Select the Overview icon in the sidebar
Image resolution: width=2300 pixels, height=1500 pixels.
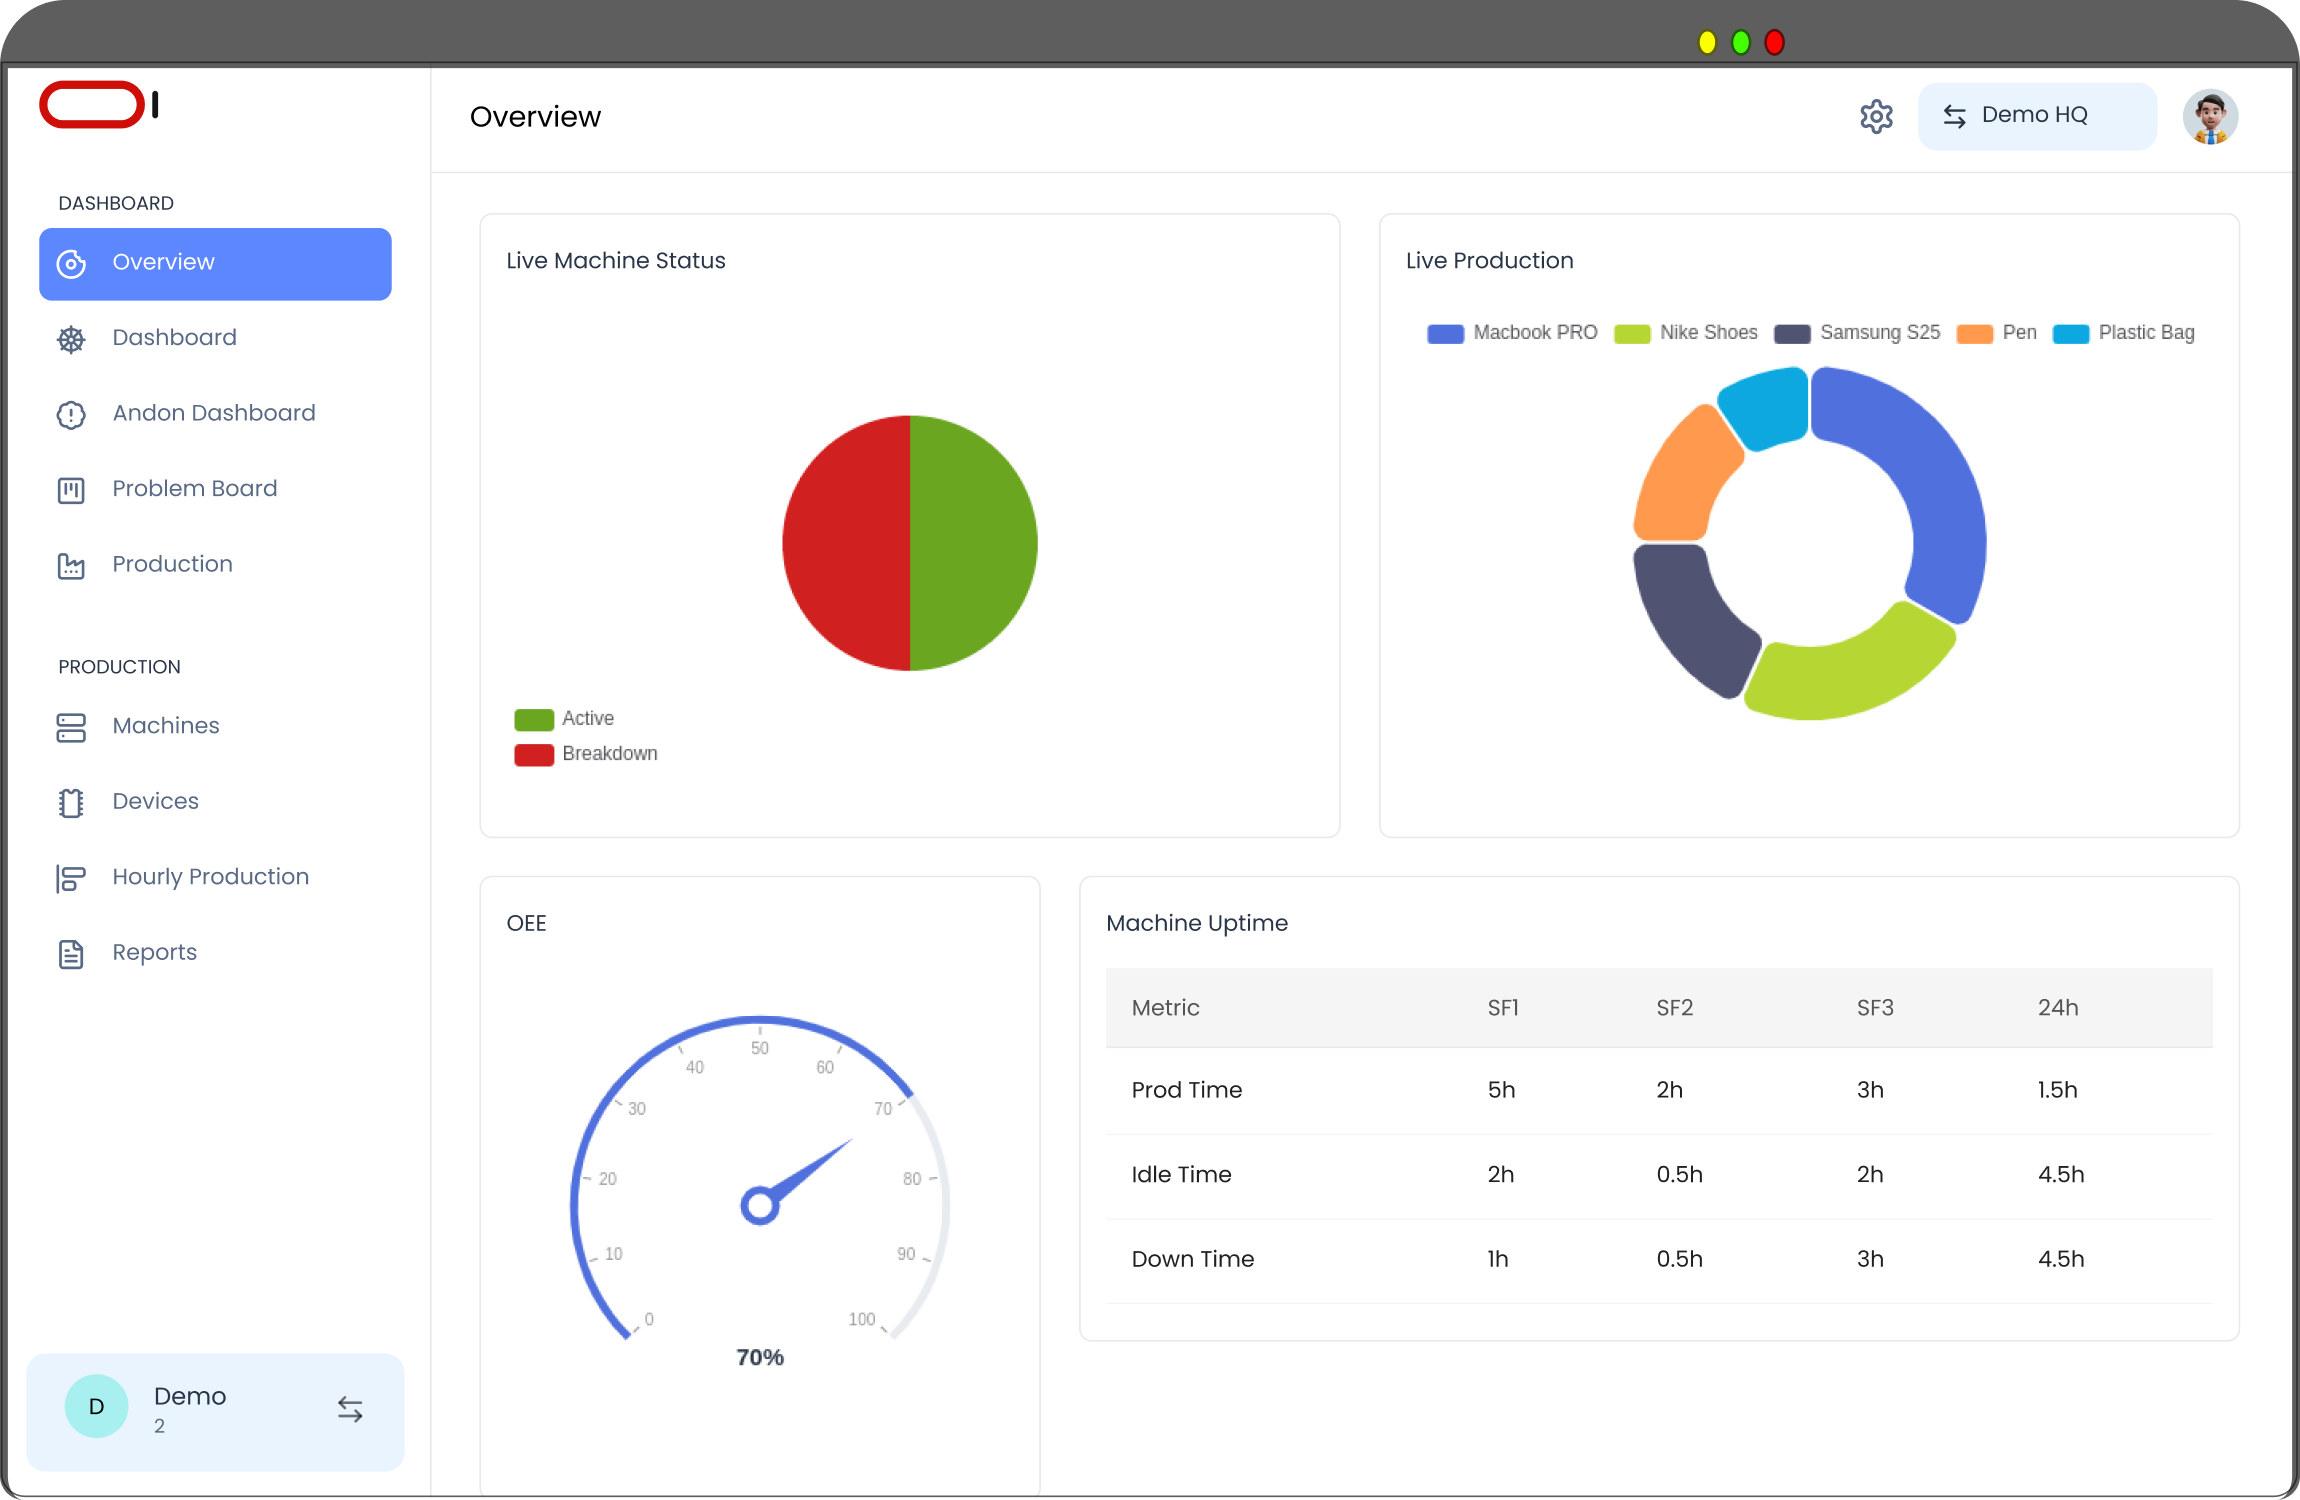(x=70, y=263)
